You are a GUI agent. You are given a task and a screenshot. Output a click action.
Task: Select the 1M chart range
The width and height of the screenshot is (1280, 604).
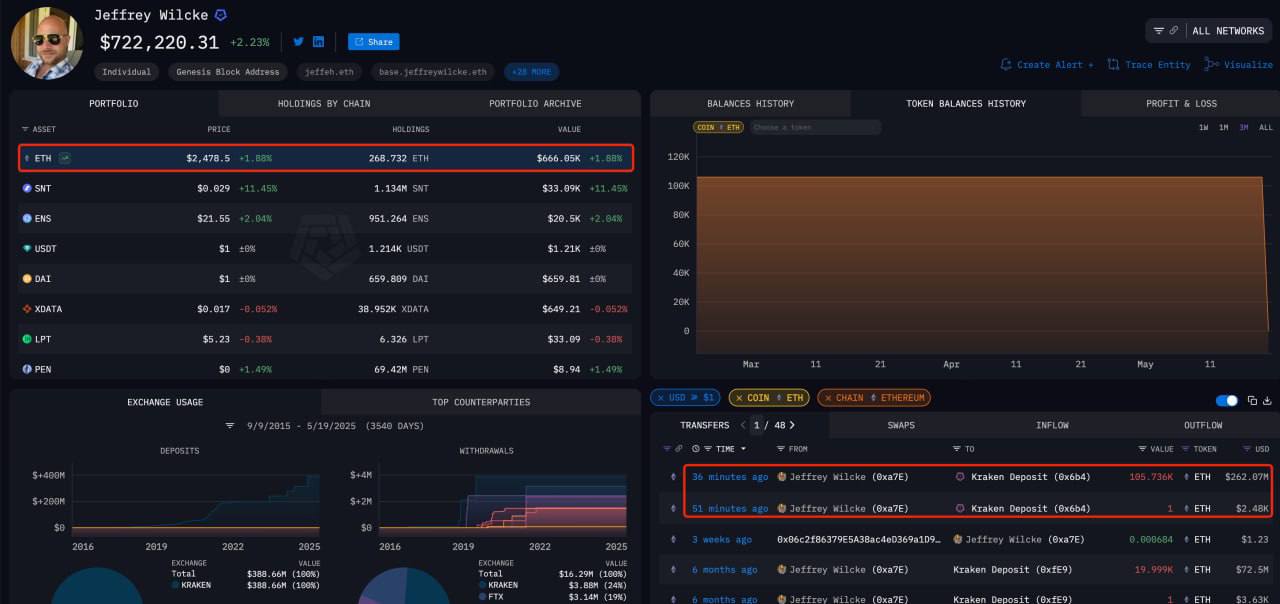[1223, 127]
